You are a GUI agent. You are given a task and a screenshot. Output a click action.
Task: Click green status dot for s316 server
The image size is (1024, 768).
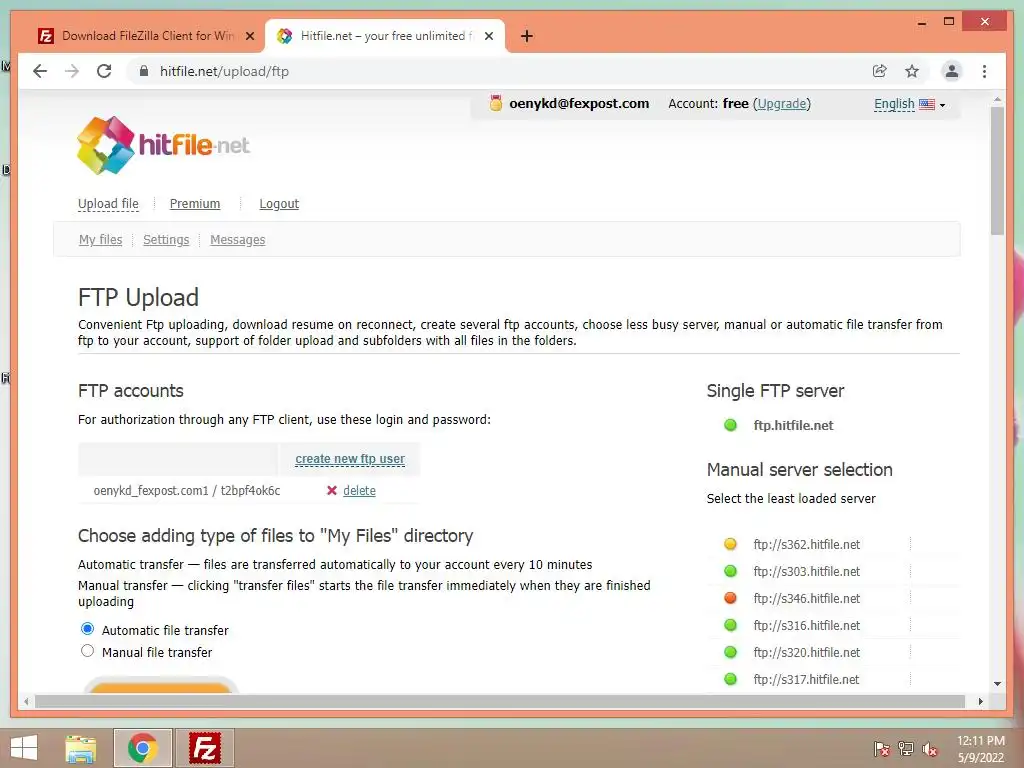[730, 625]
